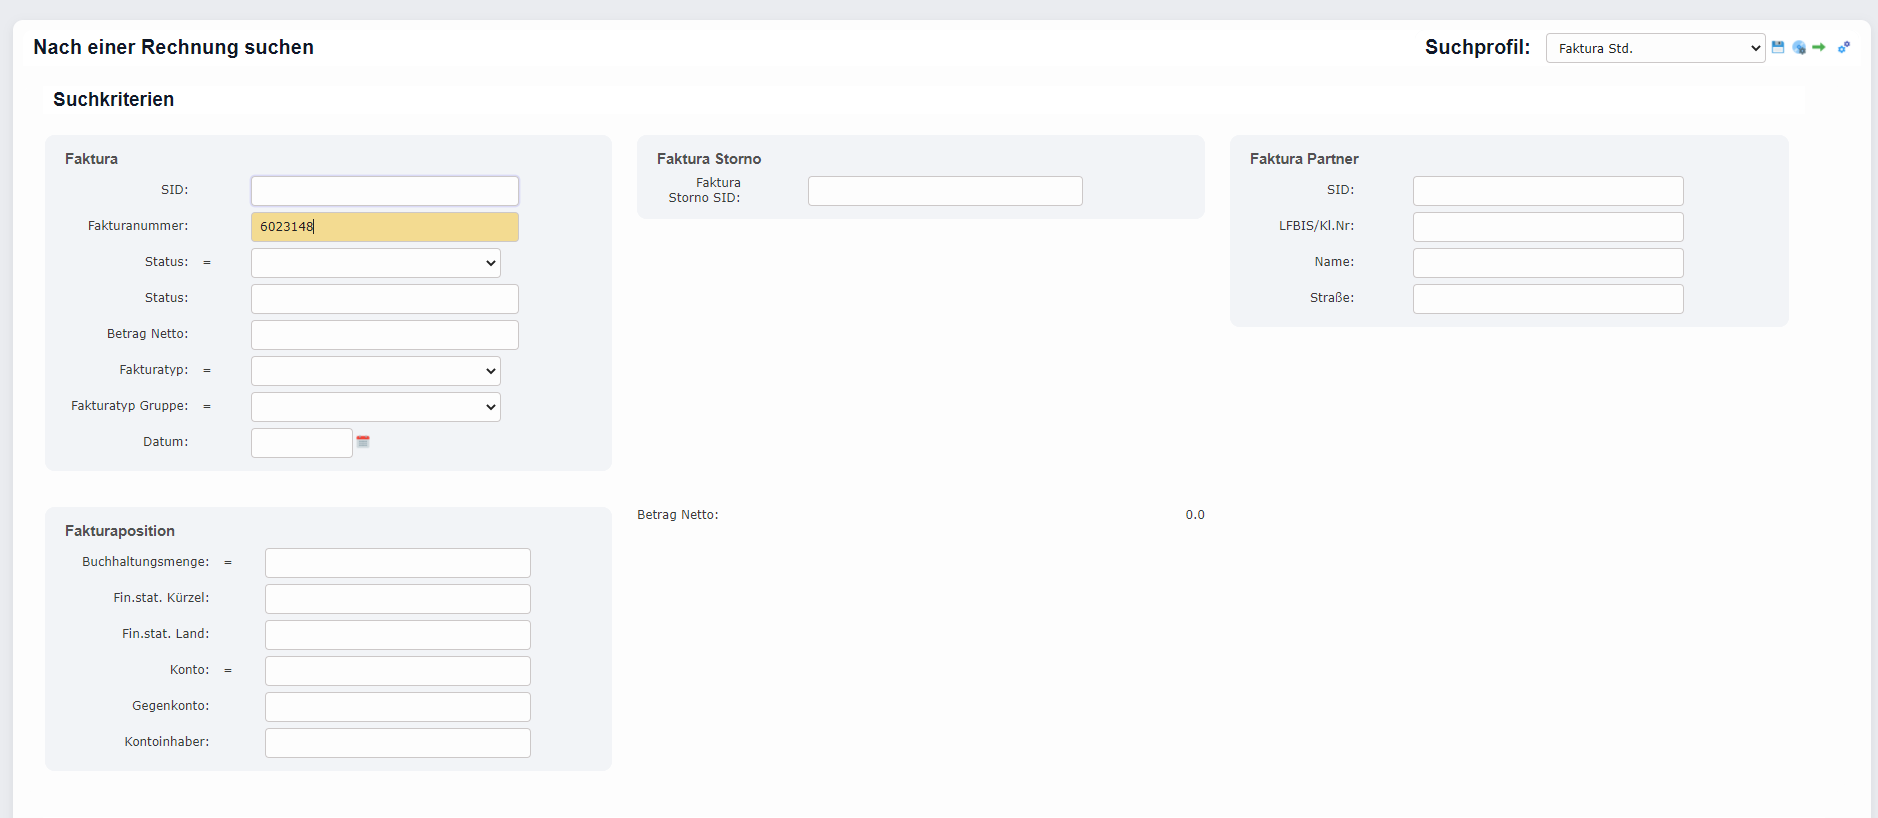Open the calendar picker next to Datum
1878x818 pixels.
coord(363,442)
